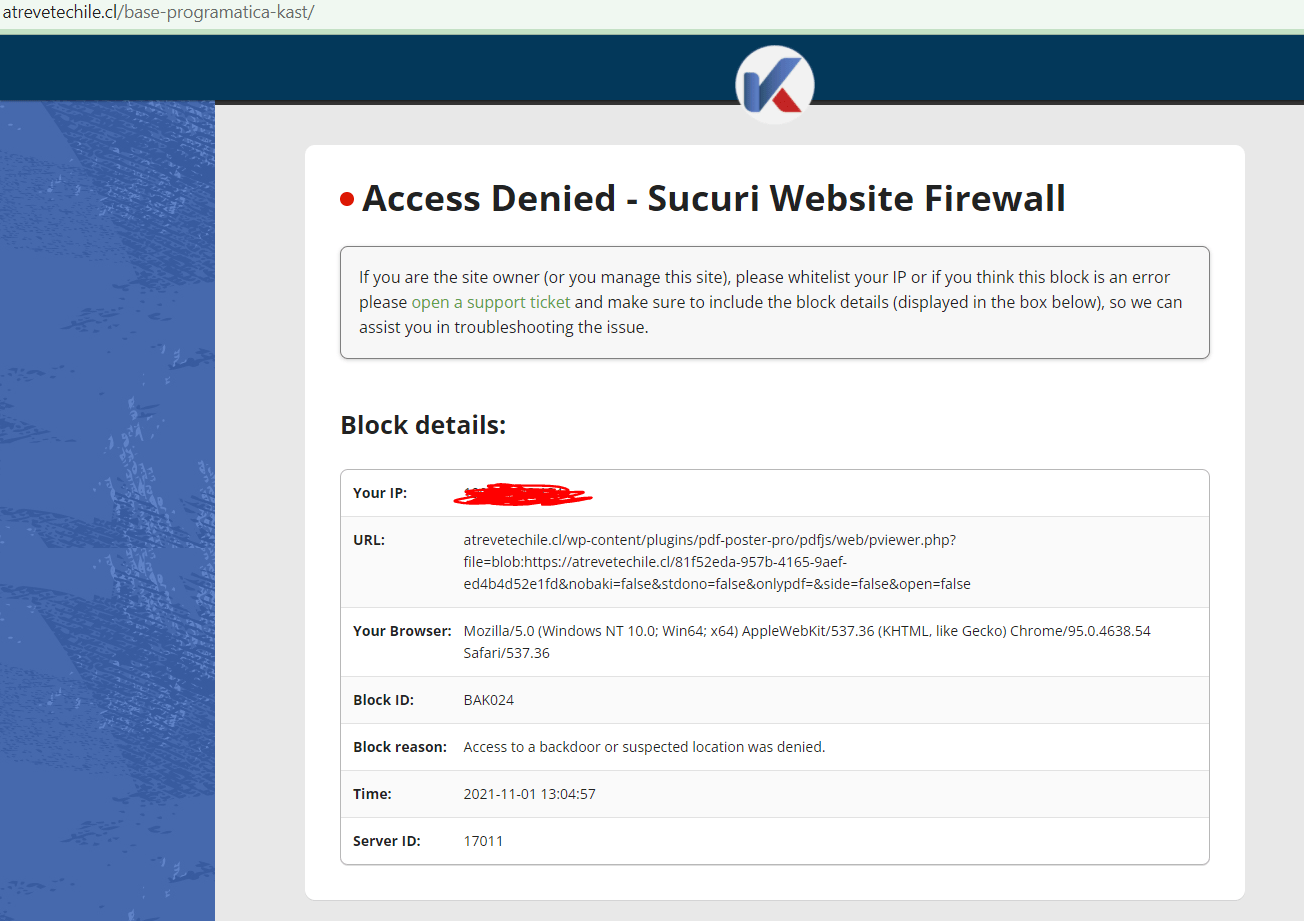Image resolution: width=1304 pixels, height=921 pixels.
Task: Click the blue textured left sidebar panel
Action: [107, 500]
